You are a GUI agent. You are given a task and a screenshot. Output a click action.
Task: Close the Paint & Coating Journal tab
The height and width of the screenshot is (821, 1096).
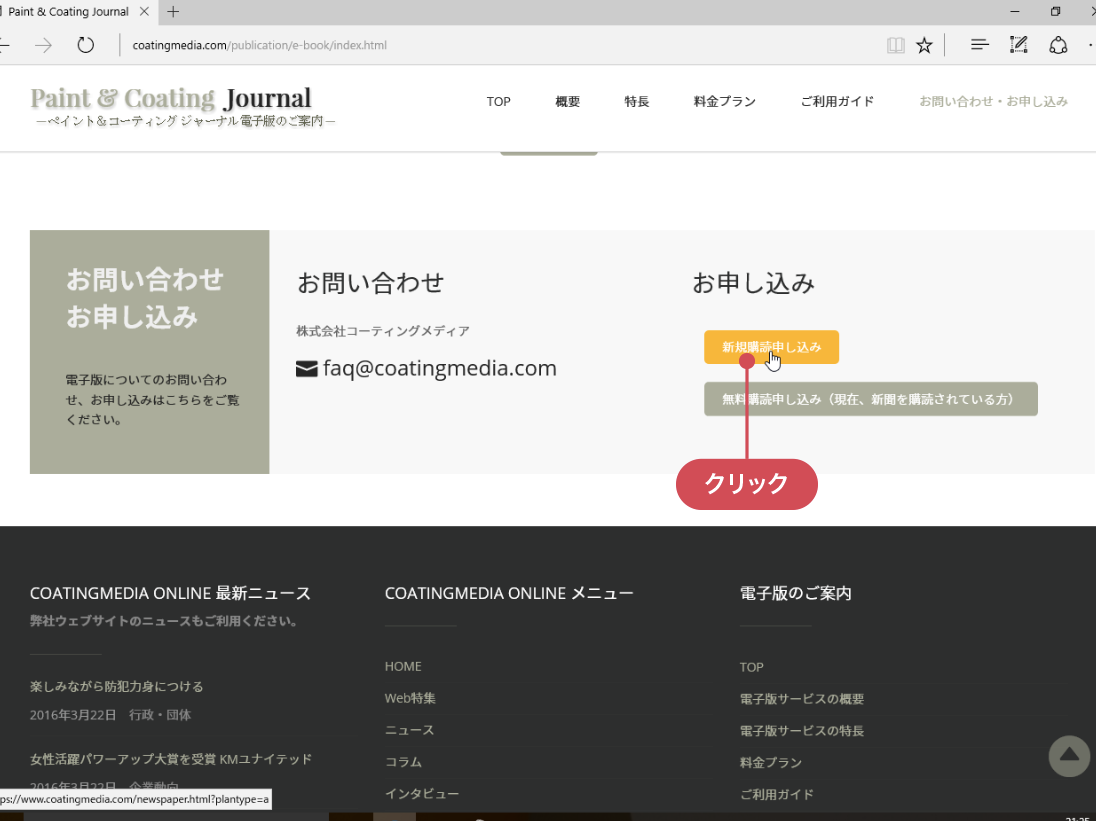click(145, 12)
